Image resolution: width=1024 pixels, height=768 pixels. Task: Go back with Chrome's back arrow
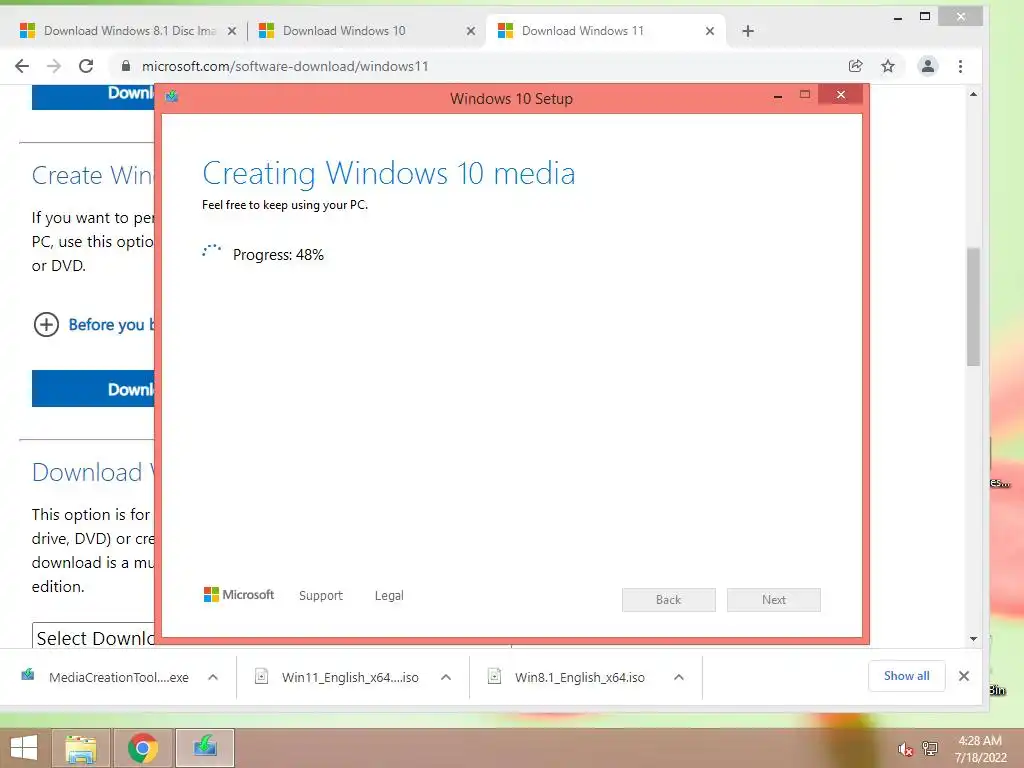pos(22,66)
